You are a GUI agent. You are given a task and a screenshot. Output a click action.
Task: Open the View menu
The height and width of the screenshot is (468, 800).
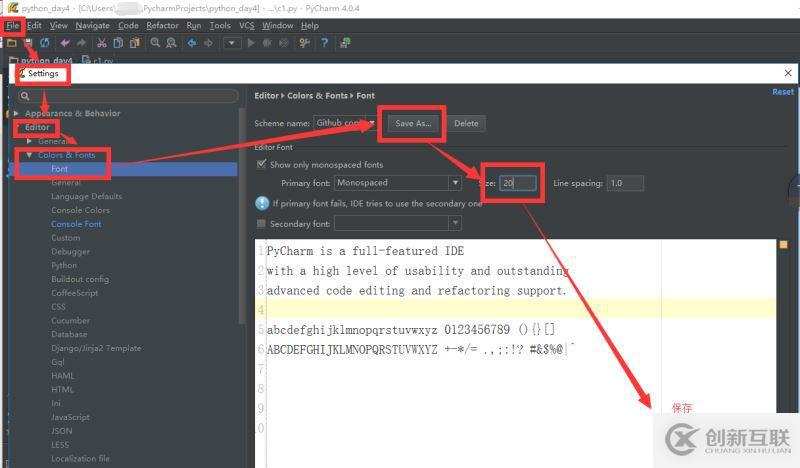pos(58,26)
